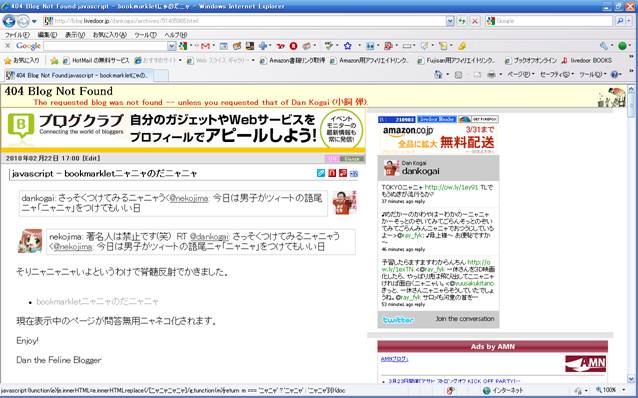
Task: Click the Forward navigation arrow button
Action: coord(23,21)
